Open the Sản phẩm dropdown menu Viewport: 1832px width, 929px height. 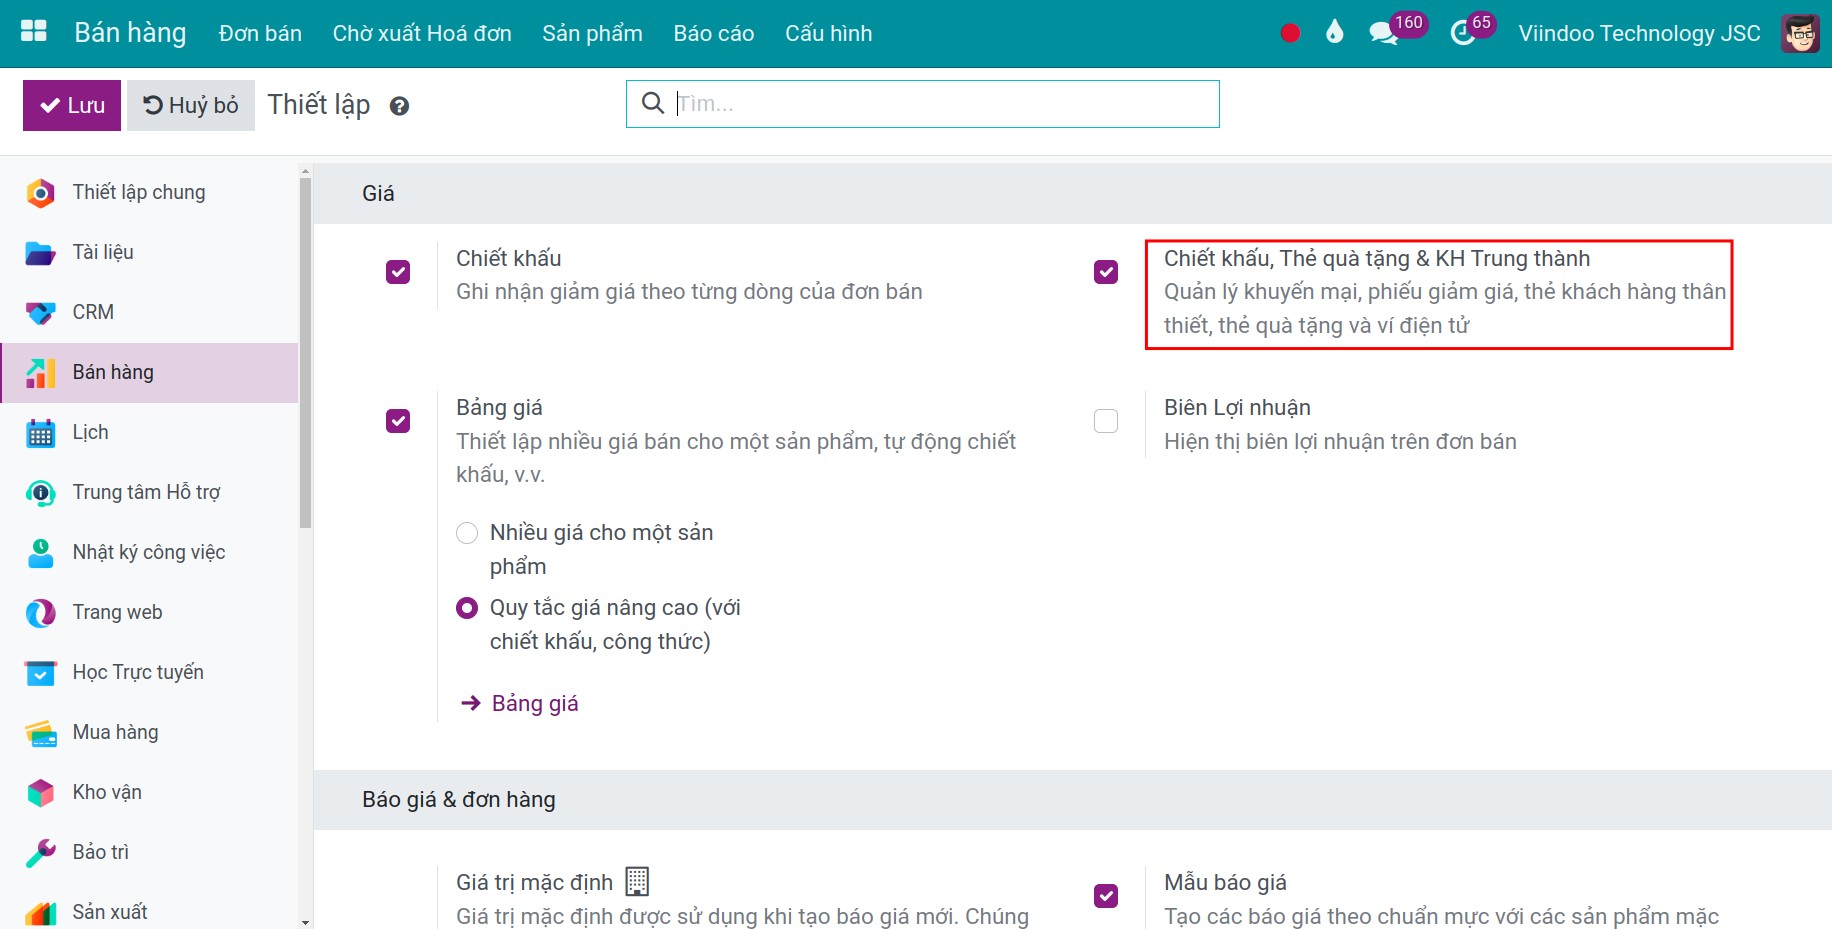pyautogui.click(x=592, y=33)
